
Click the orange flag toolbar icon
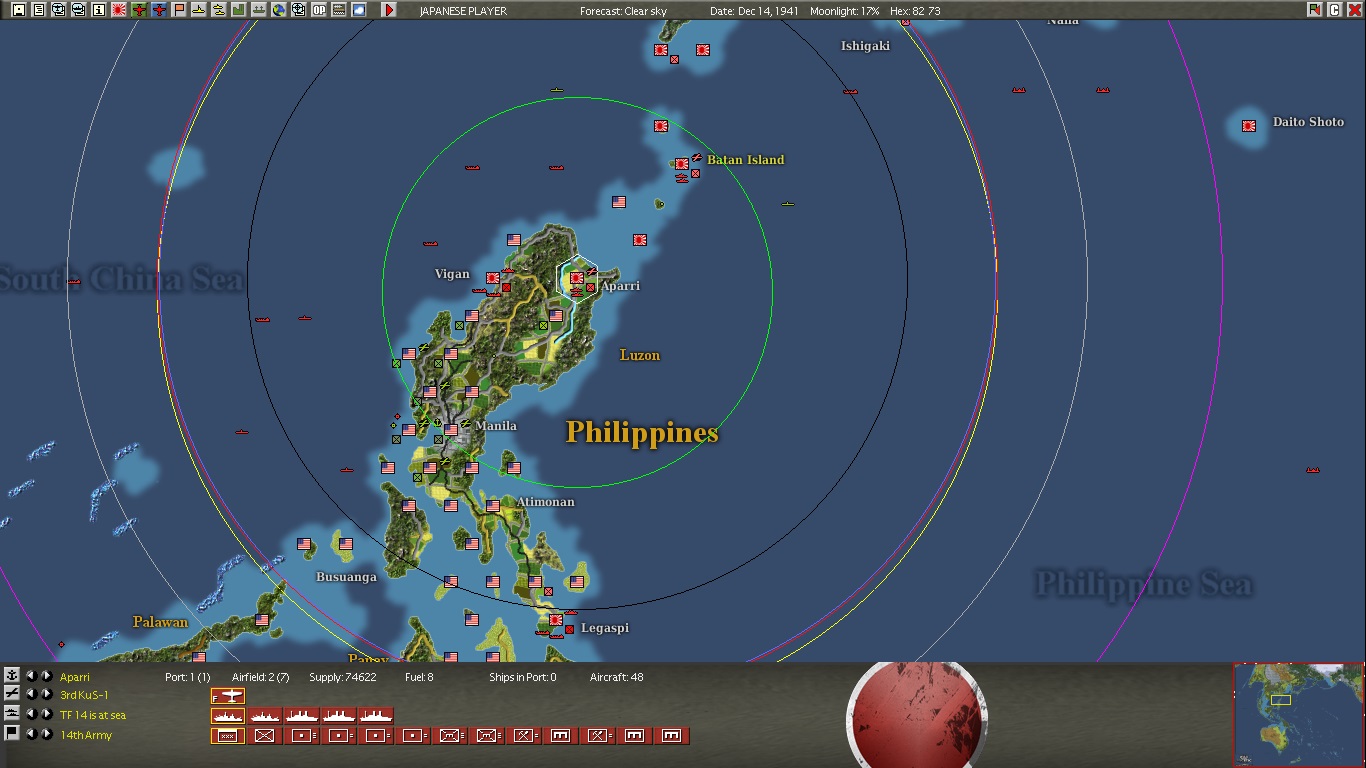[x=178, y=10]
